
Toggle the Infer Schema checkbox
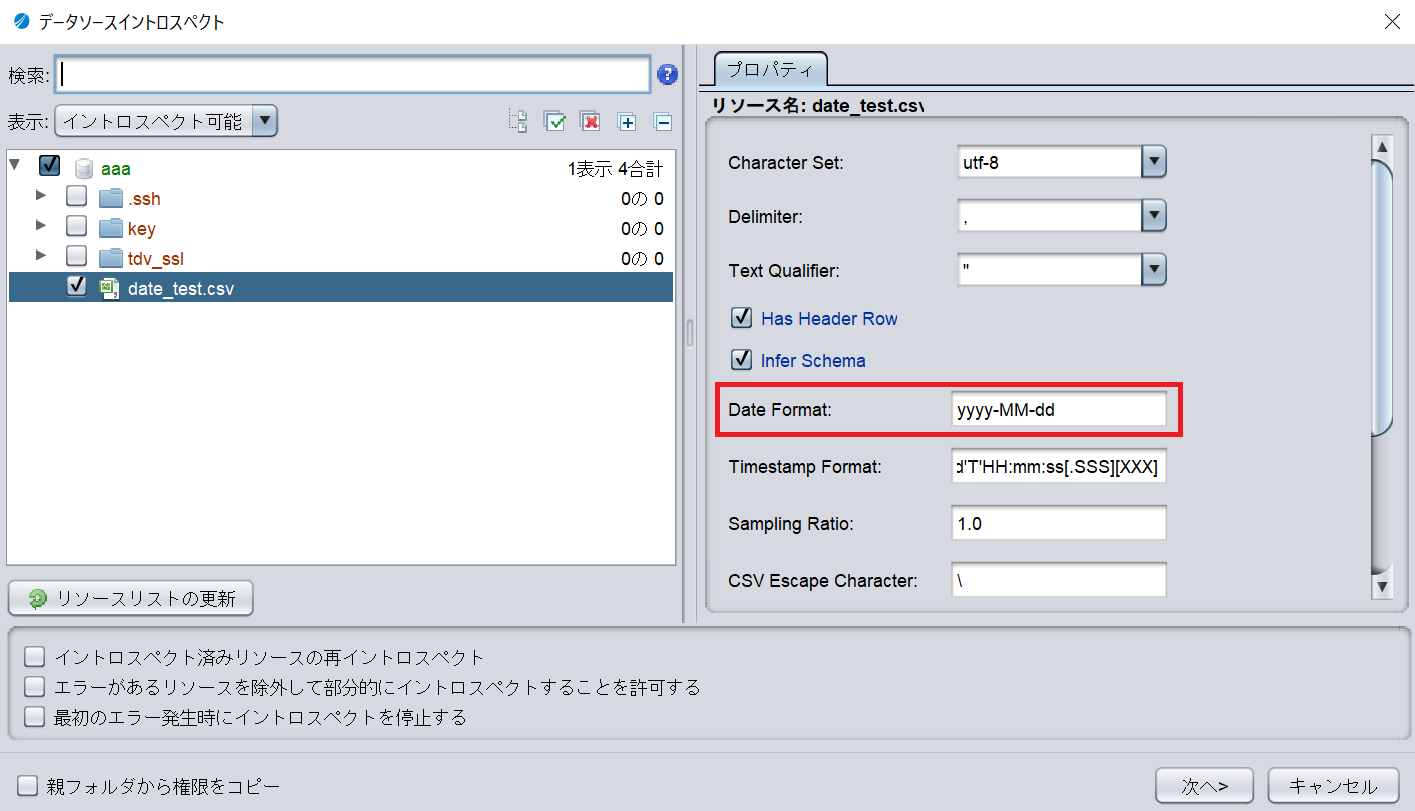point(742,360)
